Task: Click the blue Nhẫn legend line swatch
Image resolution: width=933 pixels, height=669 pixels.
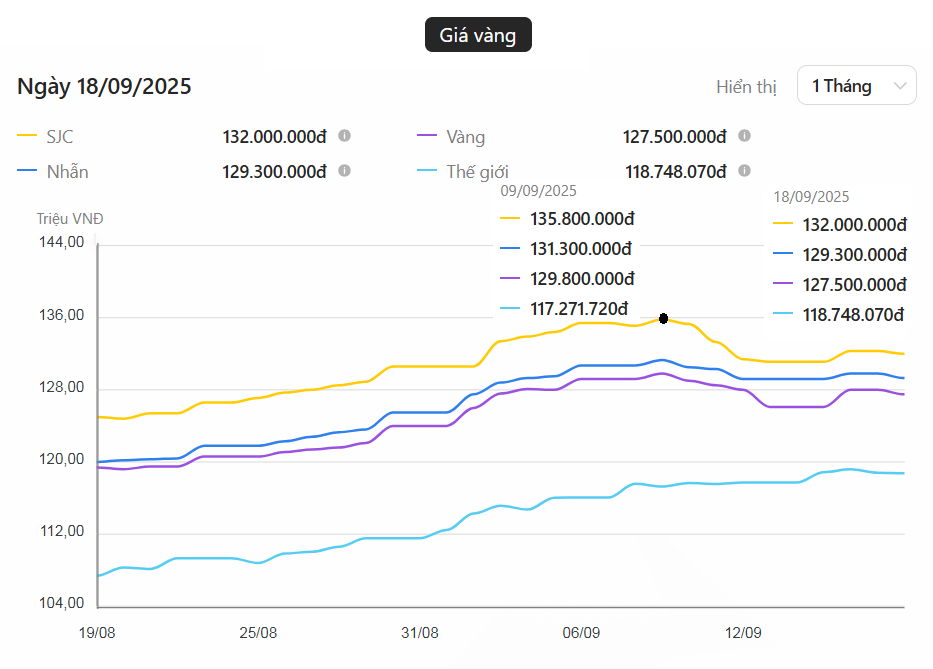Action: (x=27, y=172)
